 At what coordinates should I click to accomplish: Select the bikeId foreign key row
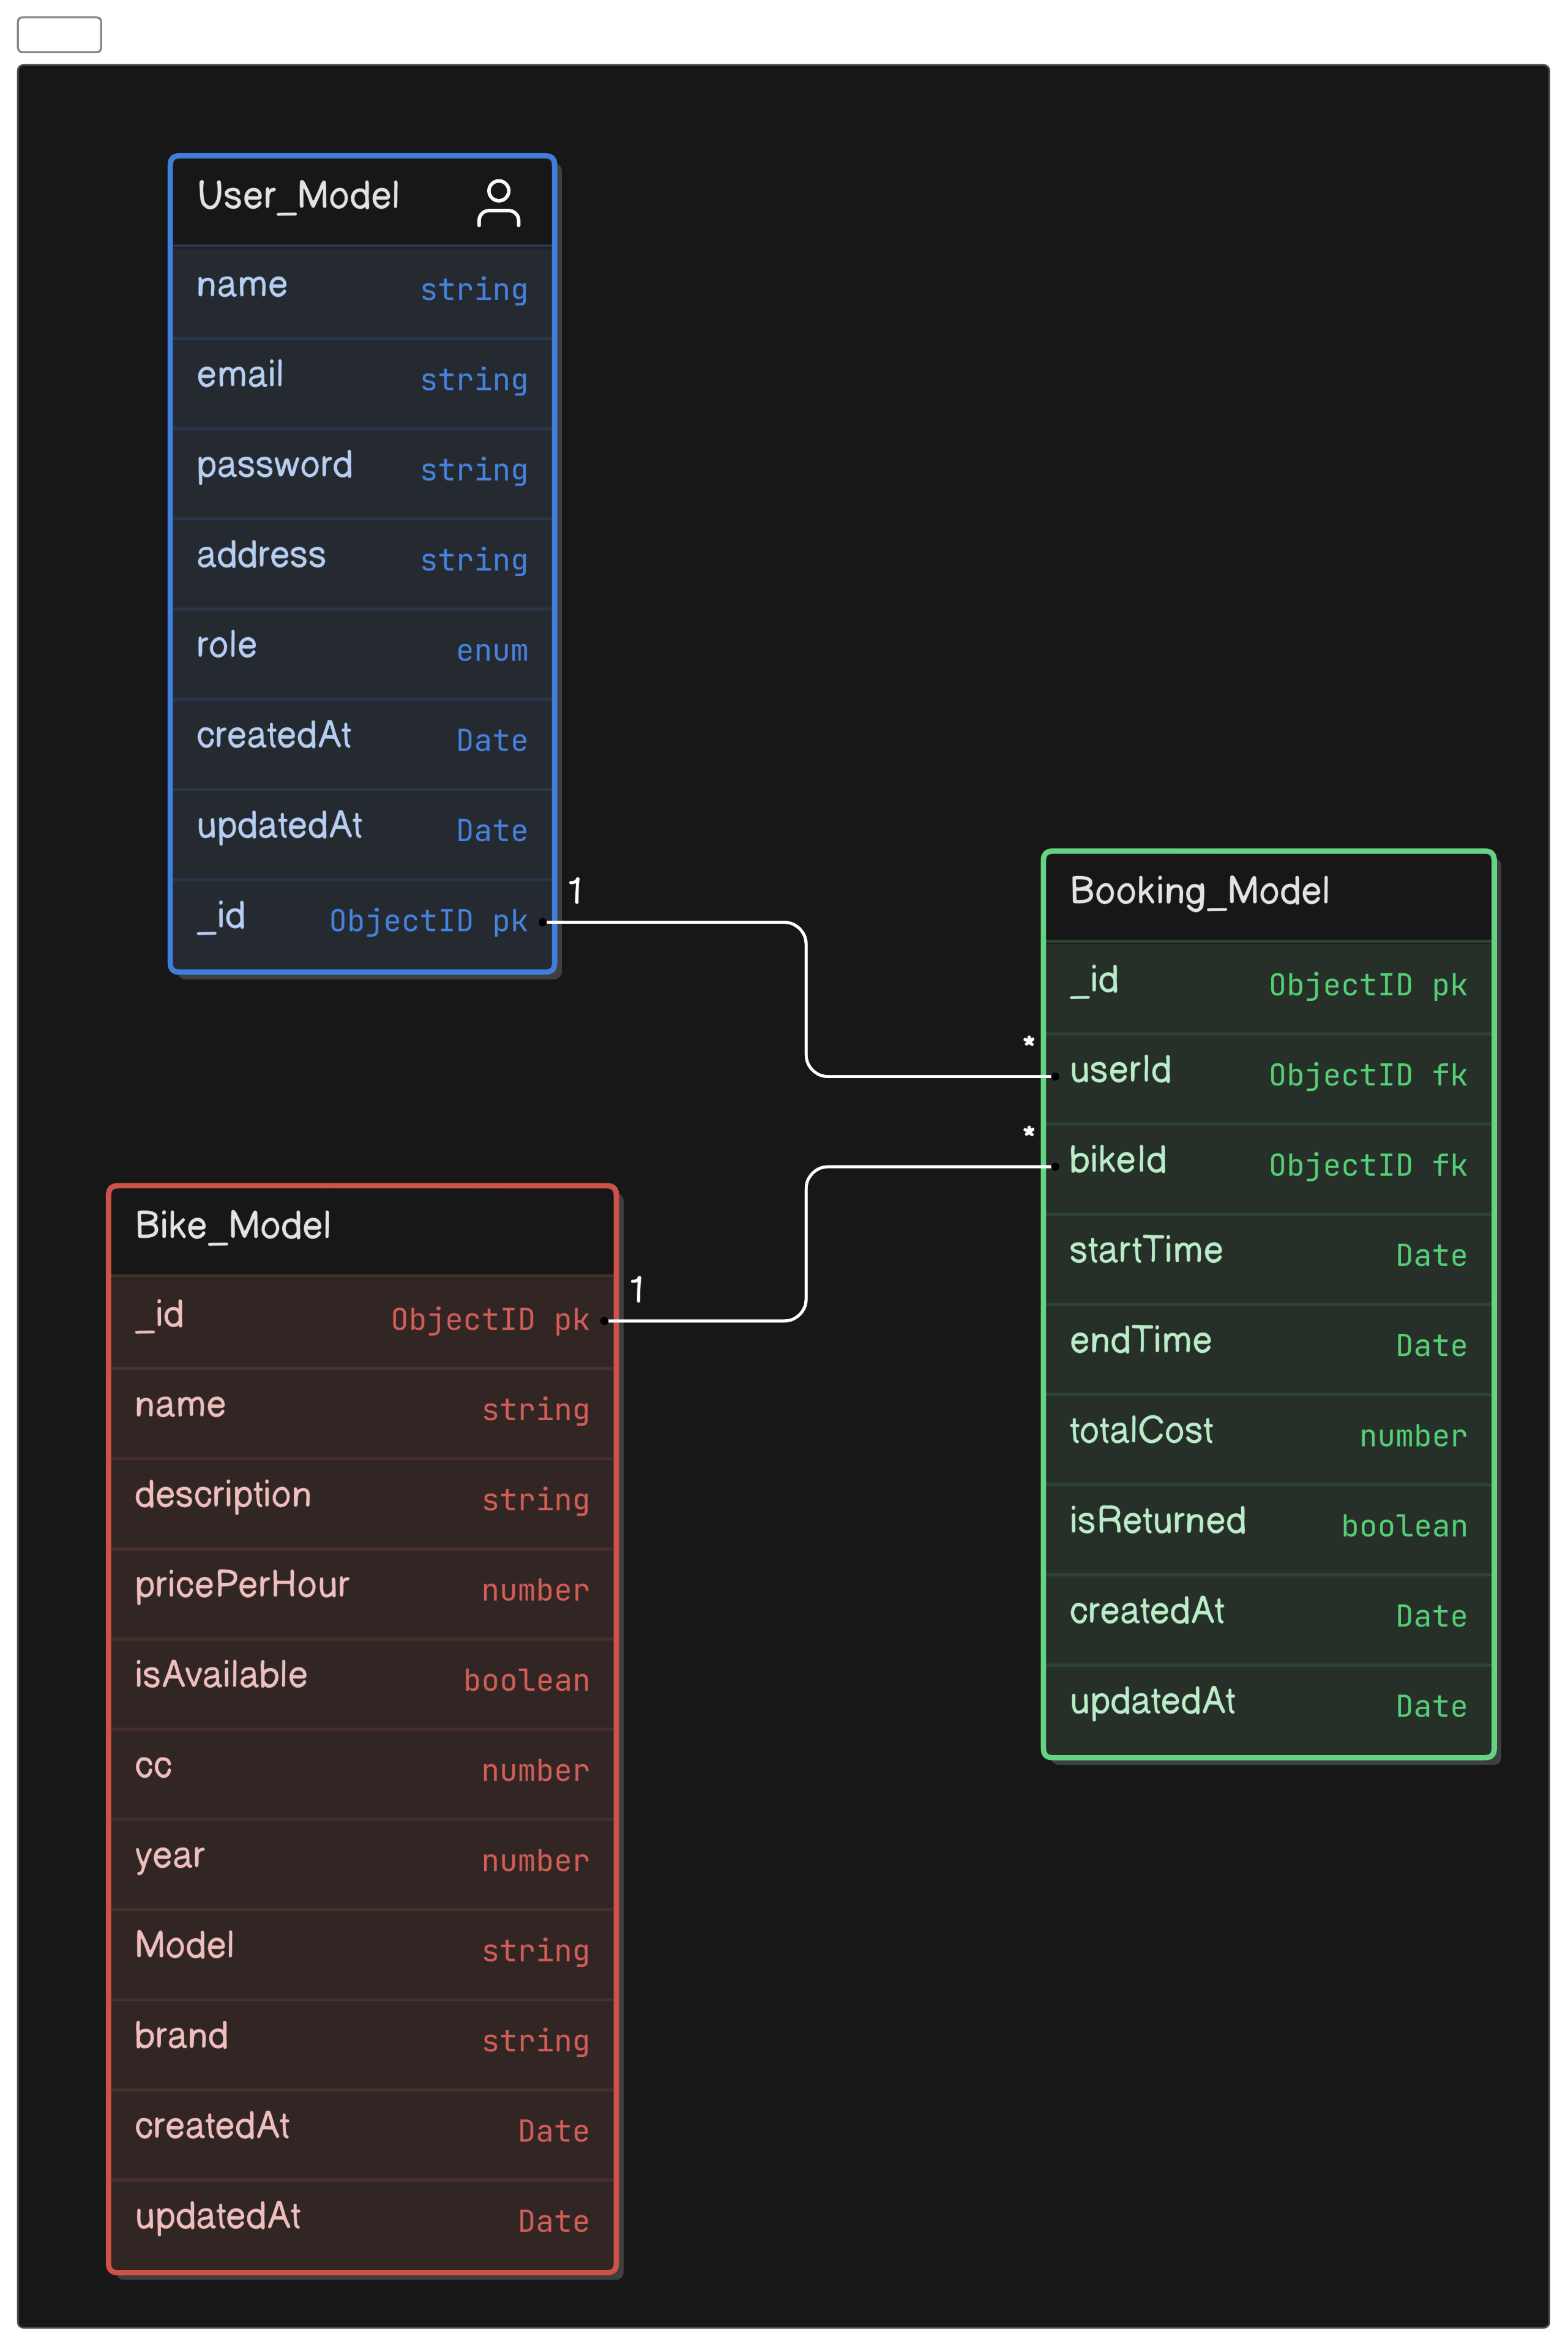(x=1267, y=1162)
